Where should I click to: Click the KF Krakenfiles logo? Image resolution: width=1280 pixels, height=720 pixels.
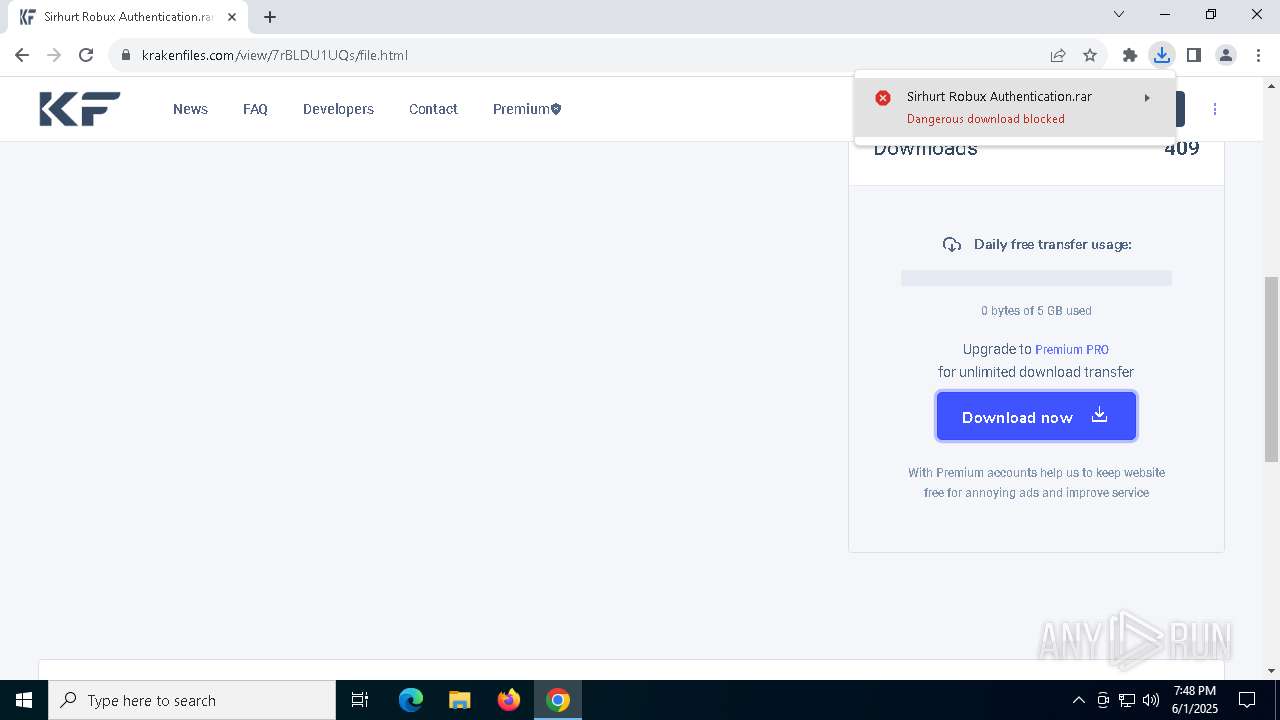click(x=80, y=109)
